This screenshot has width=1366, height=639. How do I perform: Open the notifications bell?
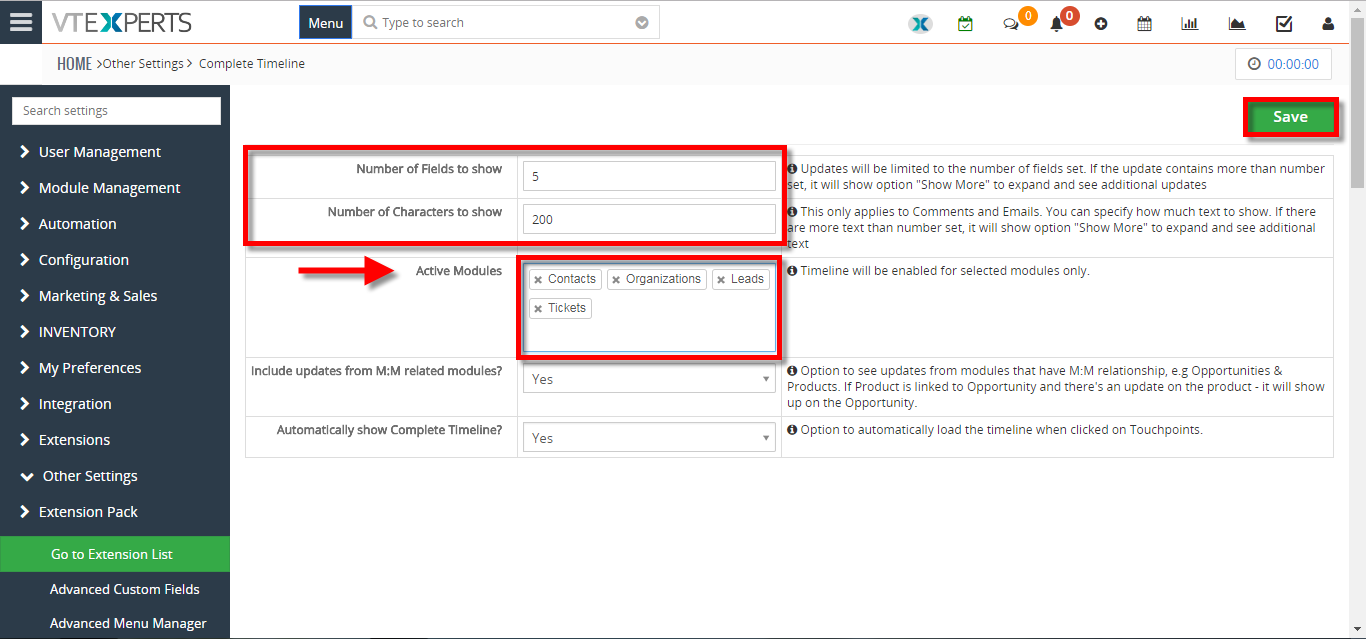1056,23
